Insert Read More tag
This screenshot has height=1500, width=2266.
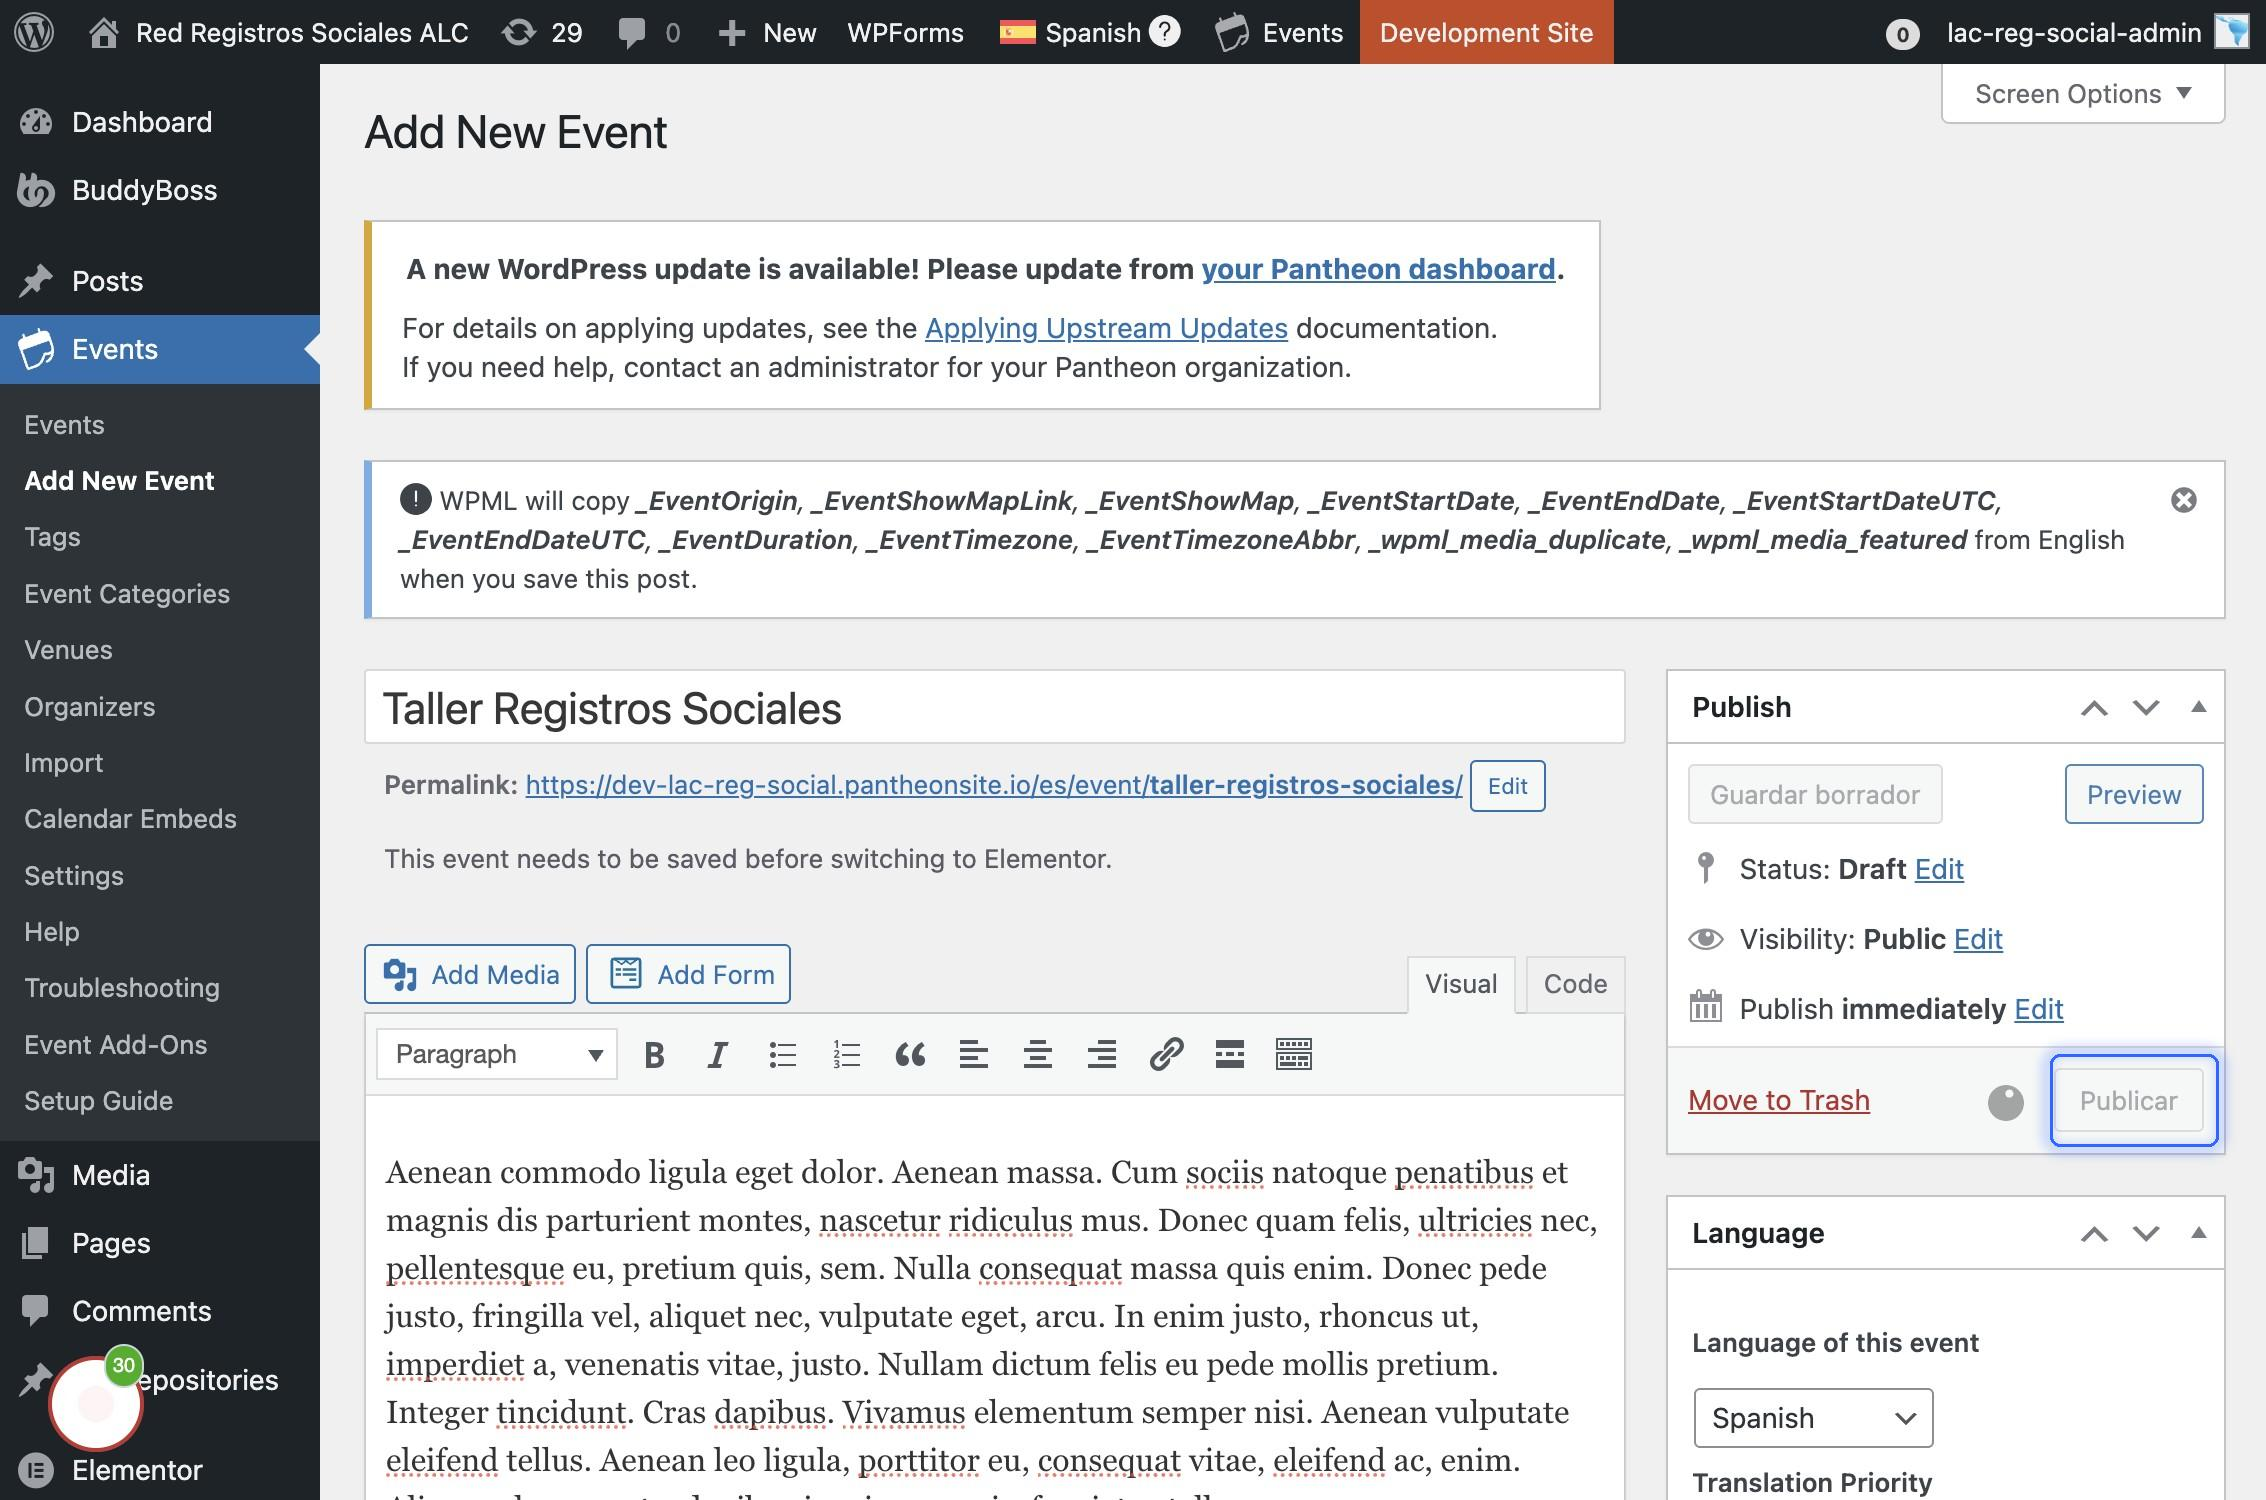tap(1229, 1054)
